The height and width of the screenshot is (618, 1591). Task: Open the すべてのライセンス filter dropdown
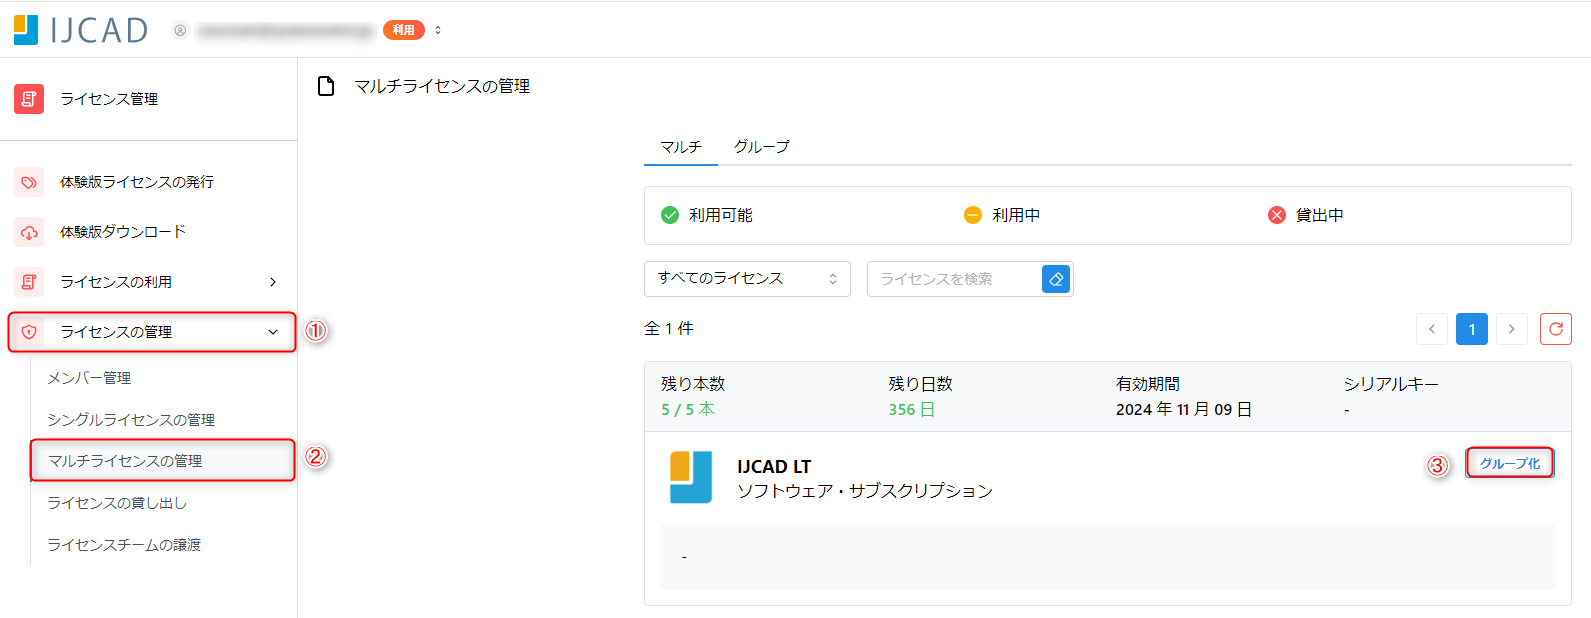pos(747,279)
